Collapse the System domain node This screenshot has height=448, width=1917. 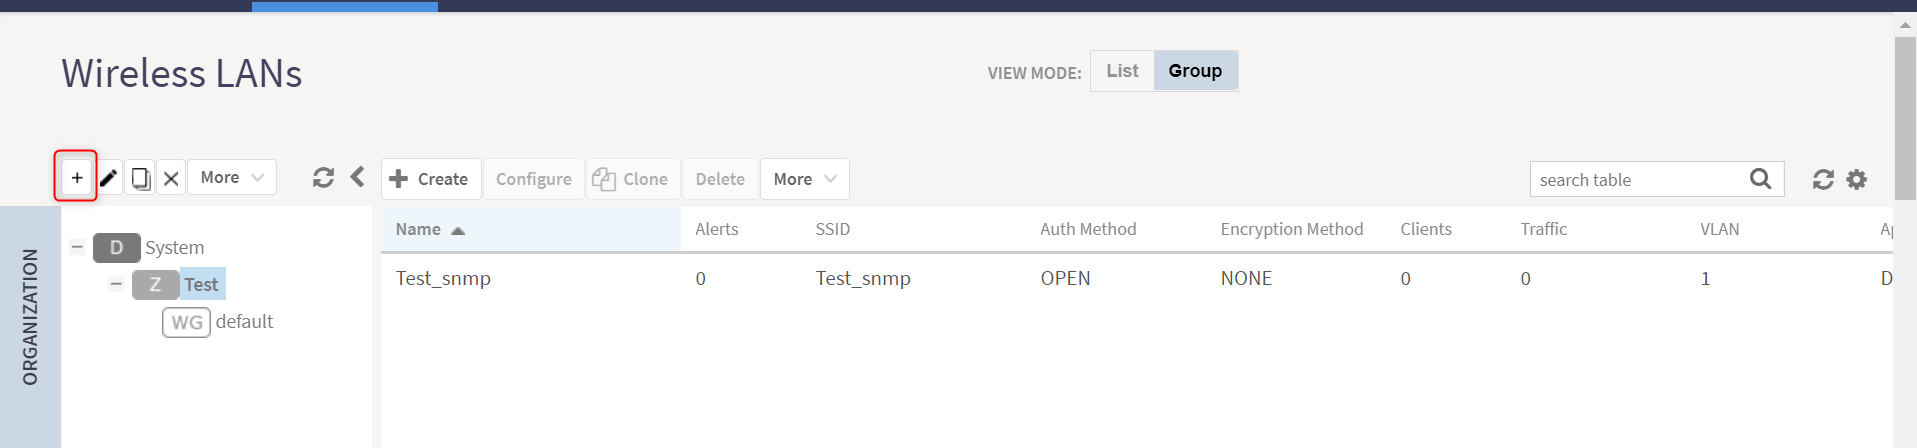click(x=77, y=246)
